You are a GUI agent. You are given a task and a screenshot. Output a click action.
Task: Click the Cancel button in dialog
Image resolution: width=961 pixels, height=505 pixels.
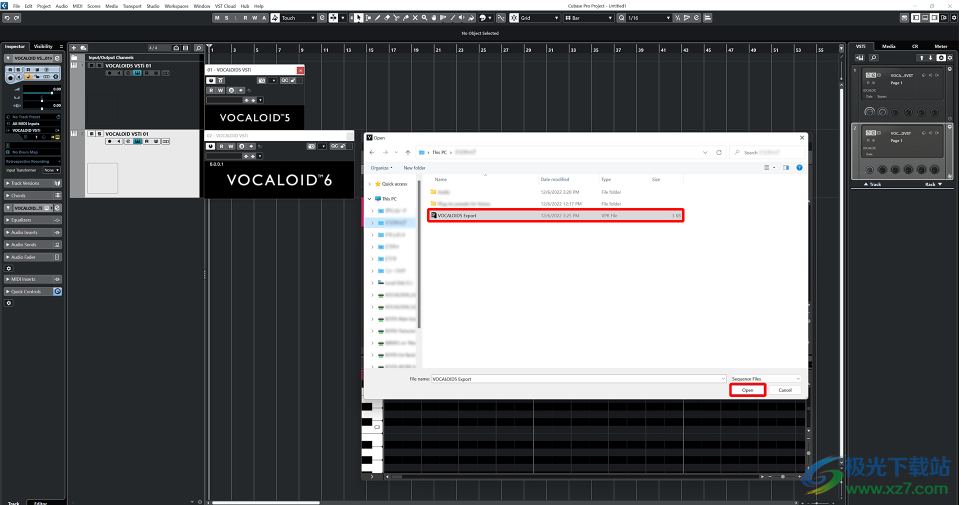coord(785,390)
